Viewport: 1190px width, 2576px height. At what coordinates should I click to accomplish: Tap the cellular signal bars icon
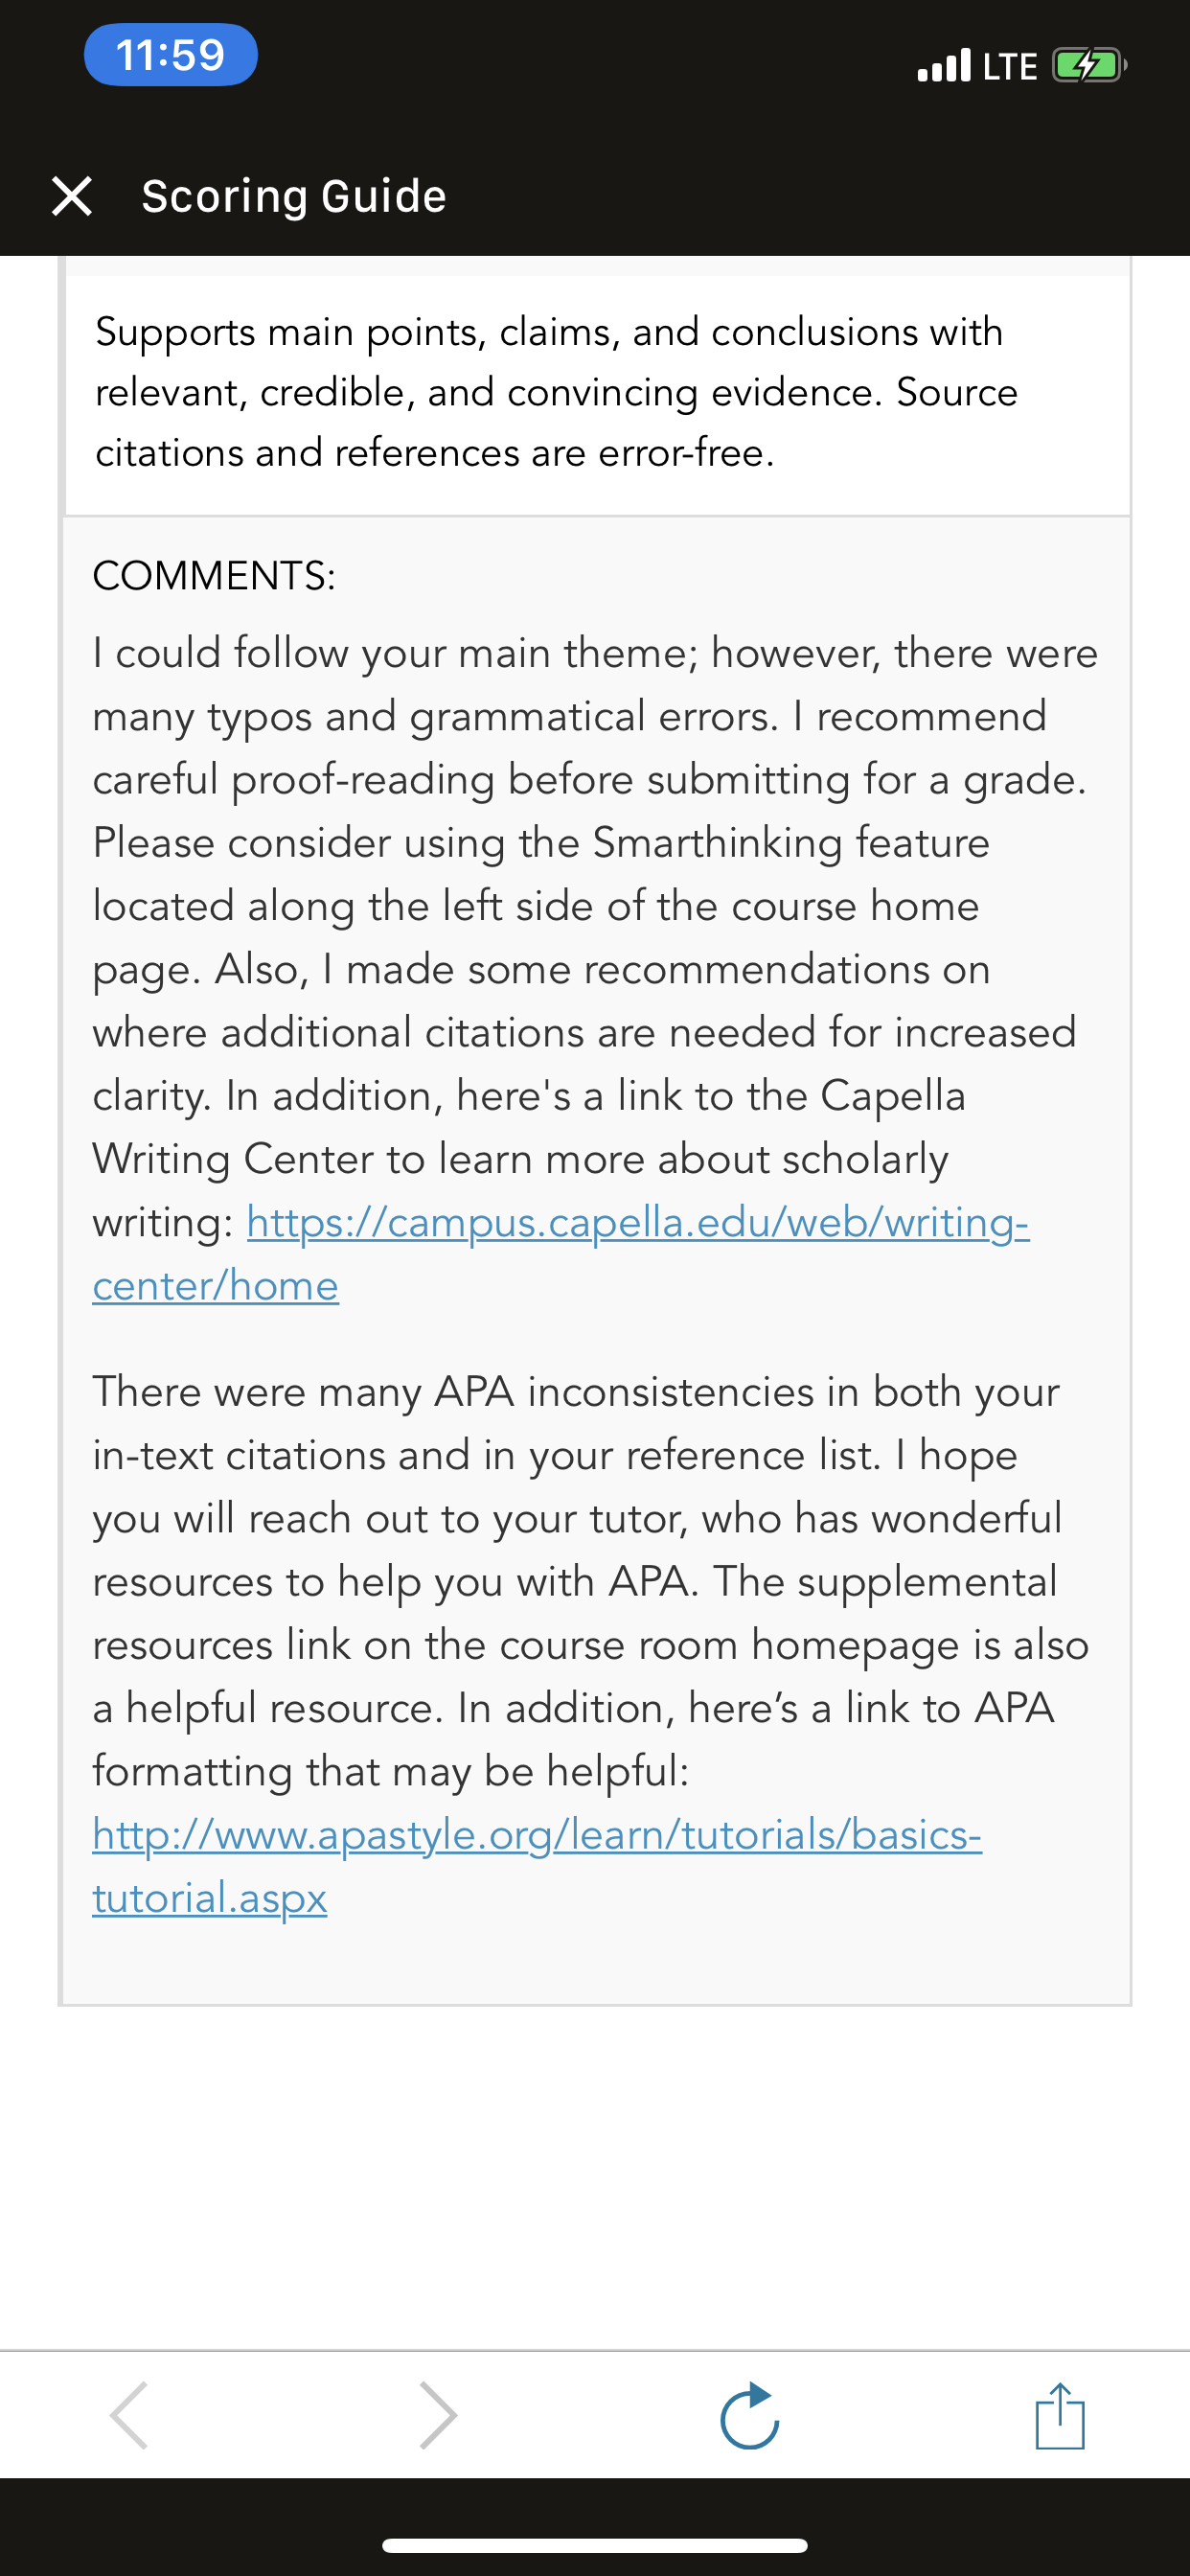(944, 66)
